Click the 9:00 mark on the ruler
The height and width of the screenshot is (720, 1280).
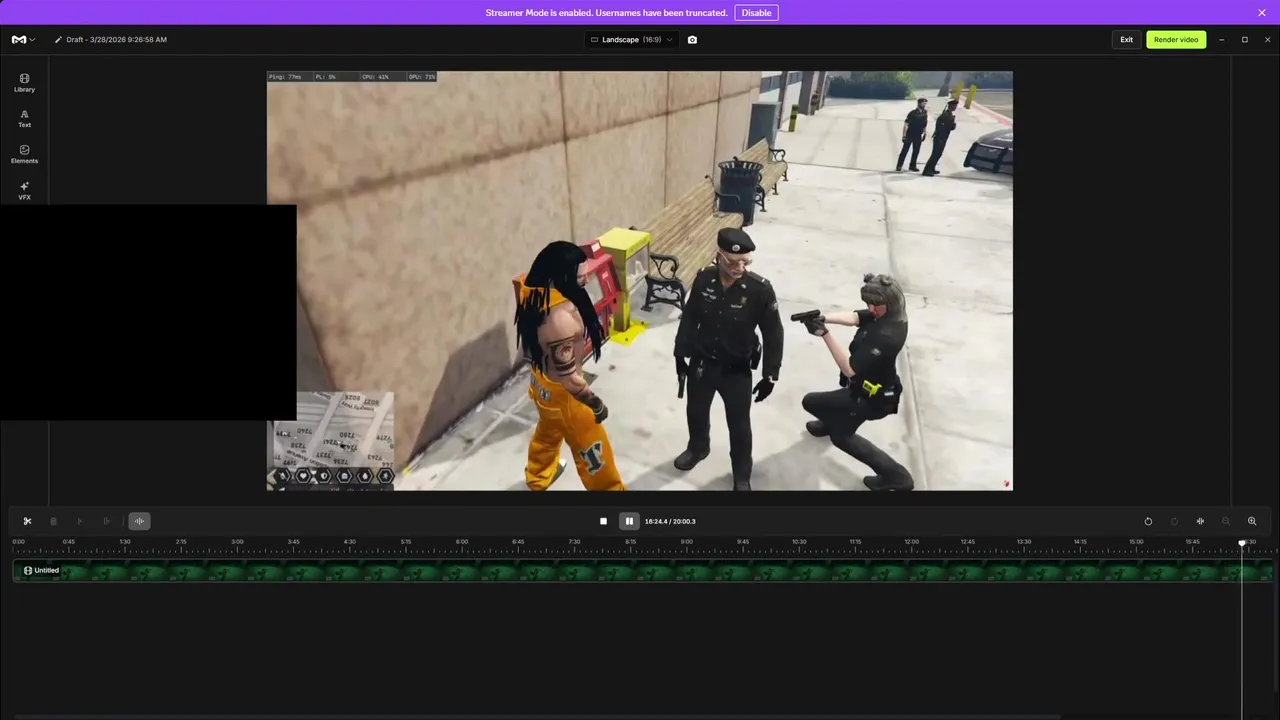pyautogui.click(x=686, y=542)
